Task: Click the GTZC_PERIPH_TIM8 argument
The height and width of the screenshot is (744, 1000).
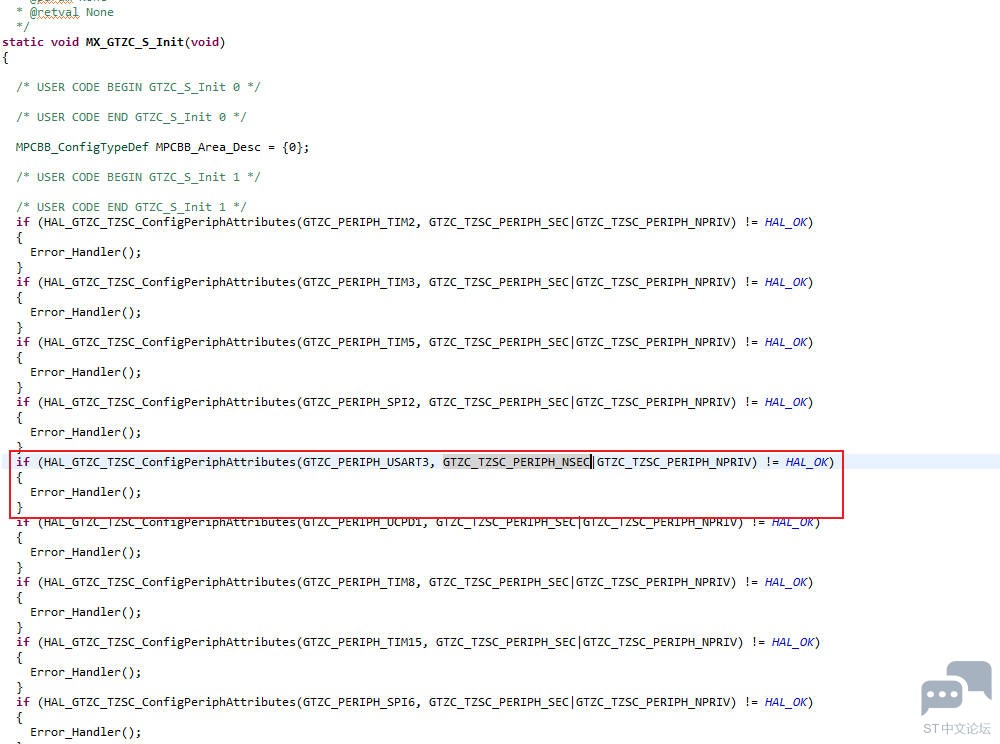Action: click(x=358, y=582)
